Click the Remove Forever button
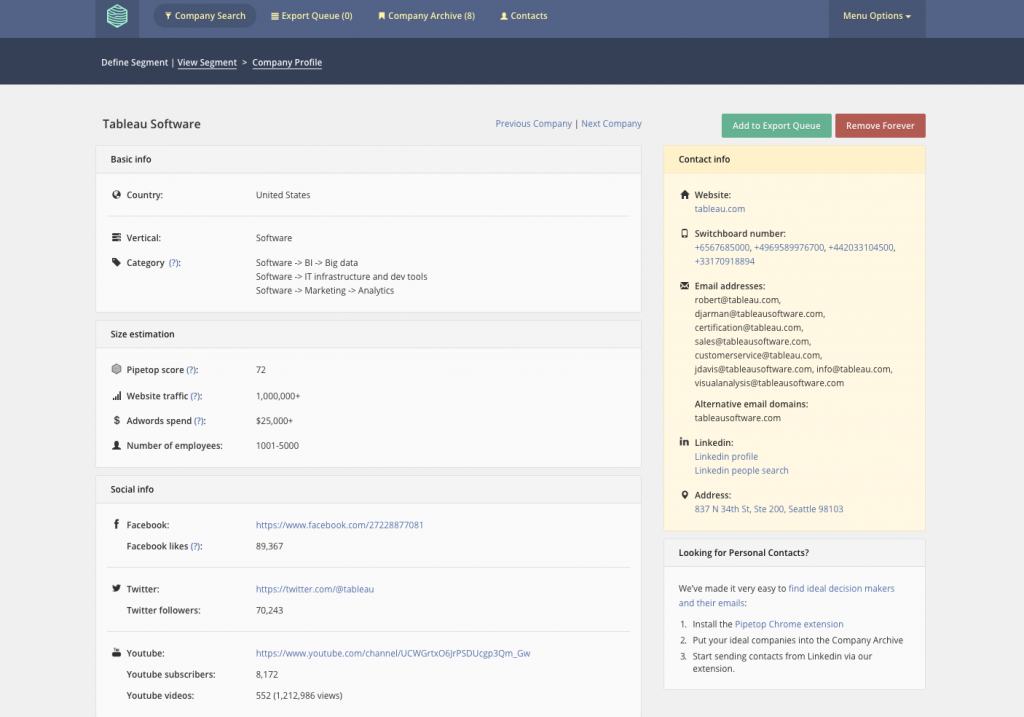The image size is (1024, 717). point(880,125)
